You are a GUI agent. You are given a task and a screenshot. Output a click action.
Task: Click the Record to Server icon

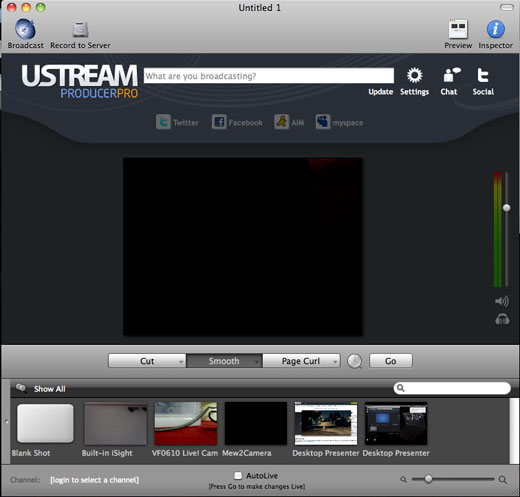[80, 29]
